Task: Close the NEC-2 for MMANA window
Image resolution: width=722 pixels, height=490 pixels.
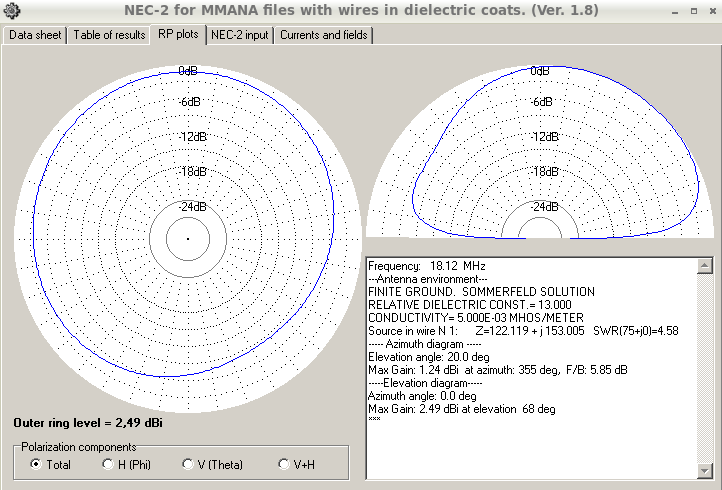Action: pos(710,11)
